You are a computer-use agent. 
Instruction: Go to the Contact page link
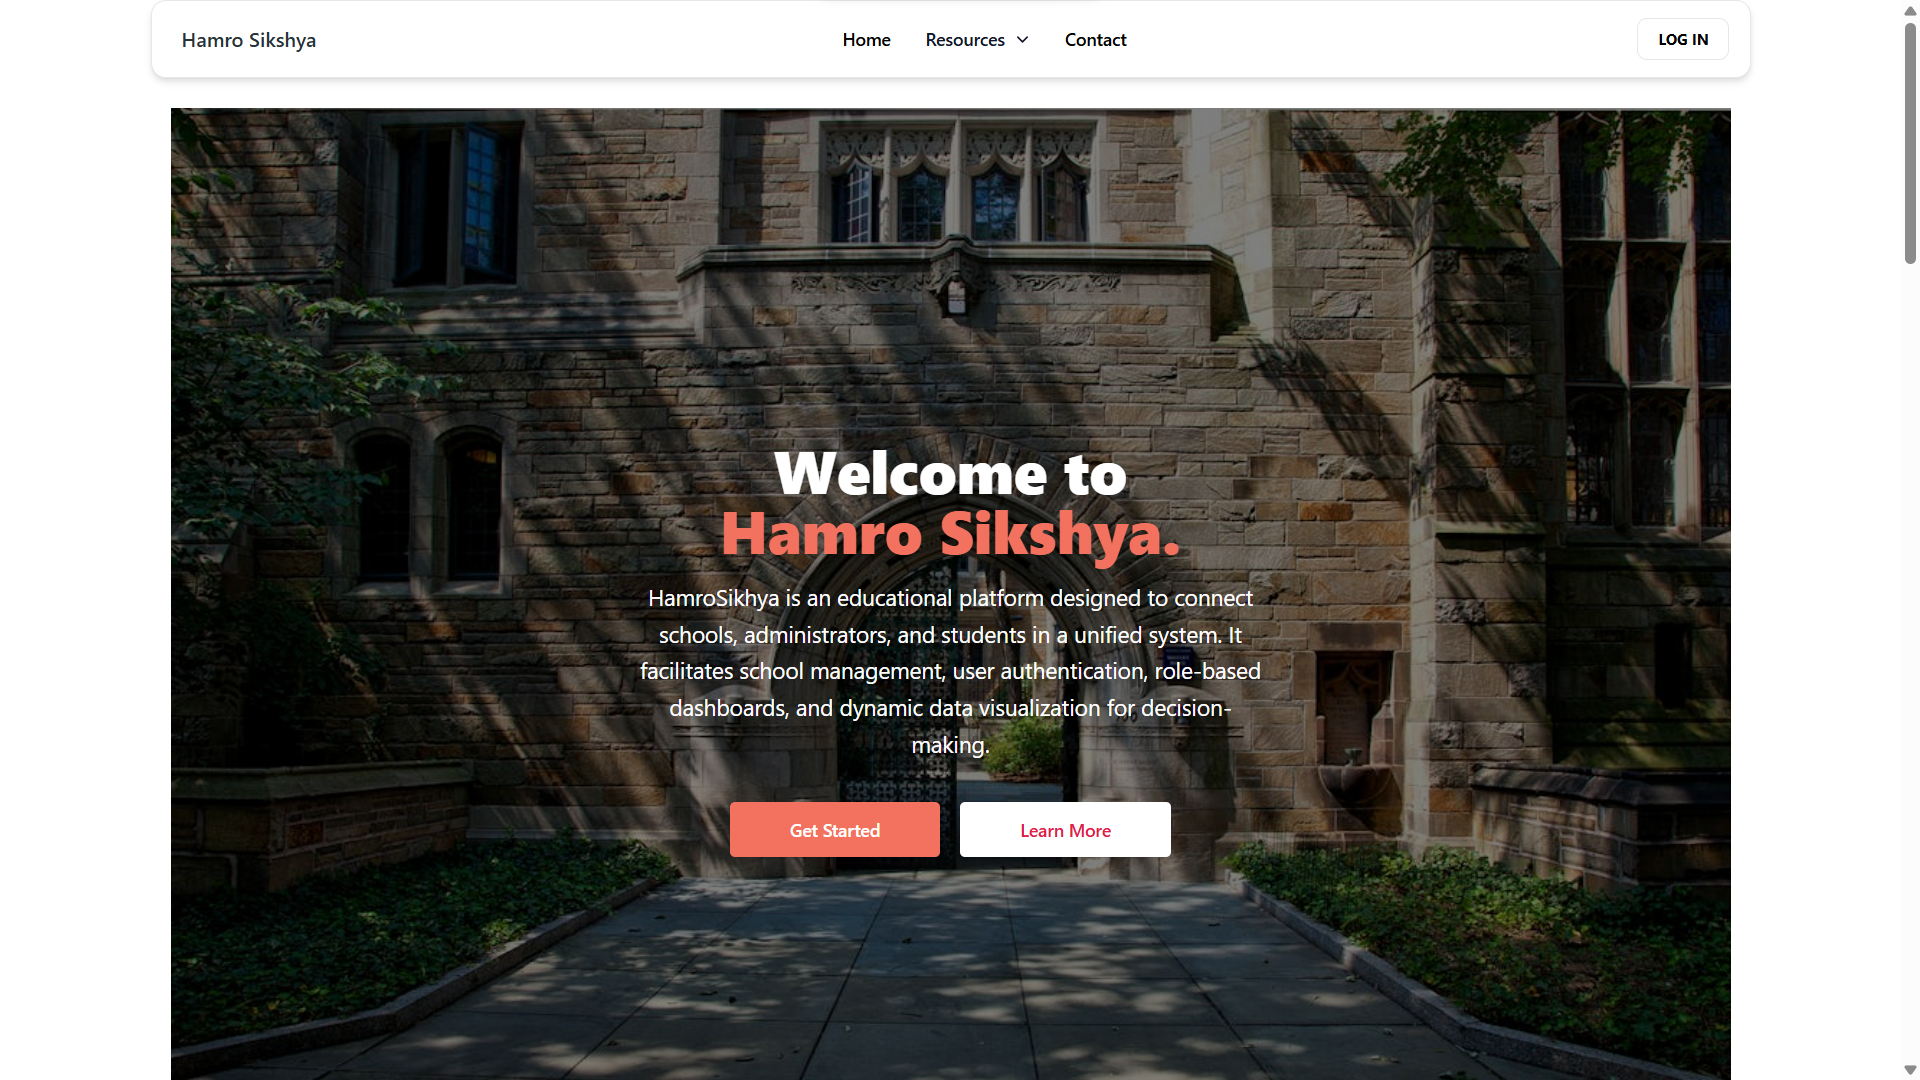[1095, 40]
